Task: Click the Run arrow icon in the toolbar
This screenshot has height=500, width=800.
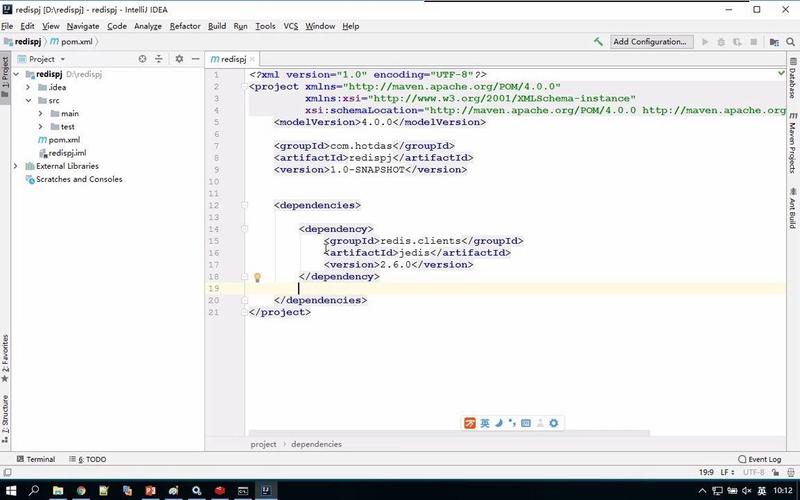Action: click(705, 42)
